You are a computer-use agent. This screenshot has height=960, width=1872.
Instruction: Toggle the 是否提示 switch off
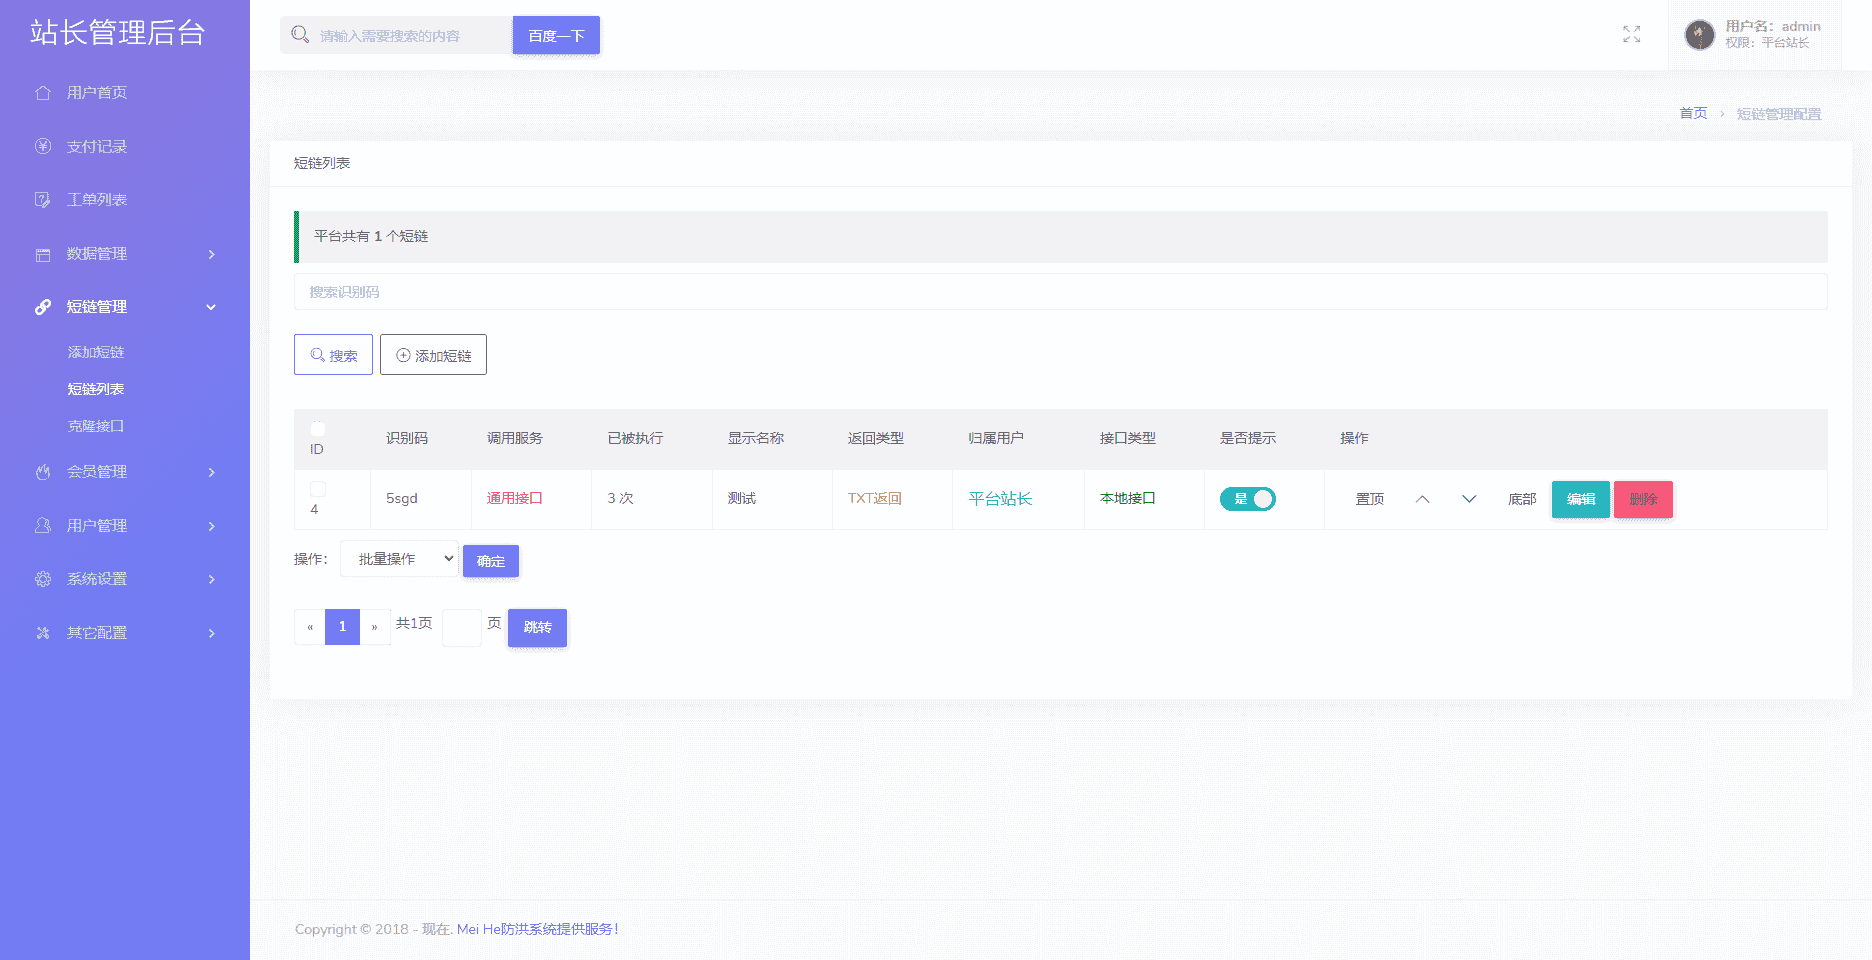pos(1247,499)
